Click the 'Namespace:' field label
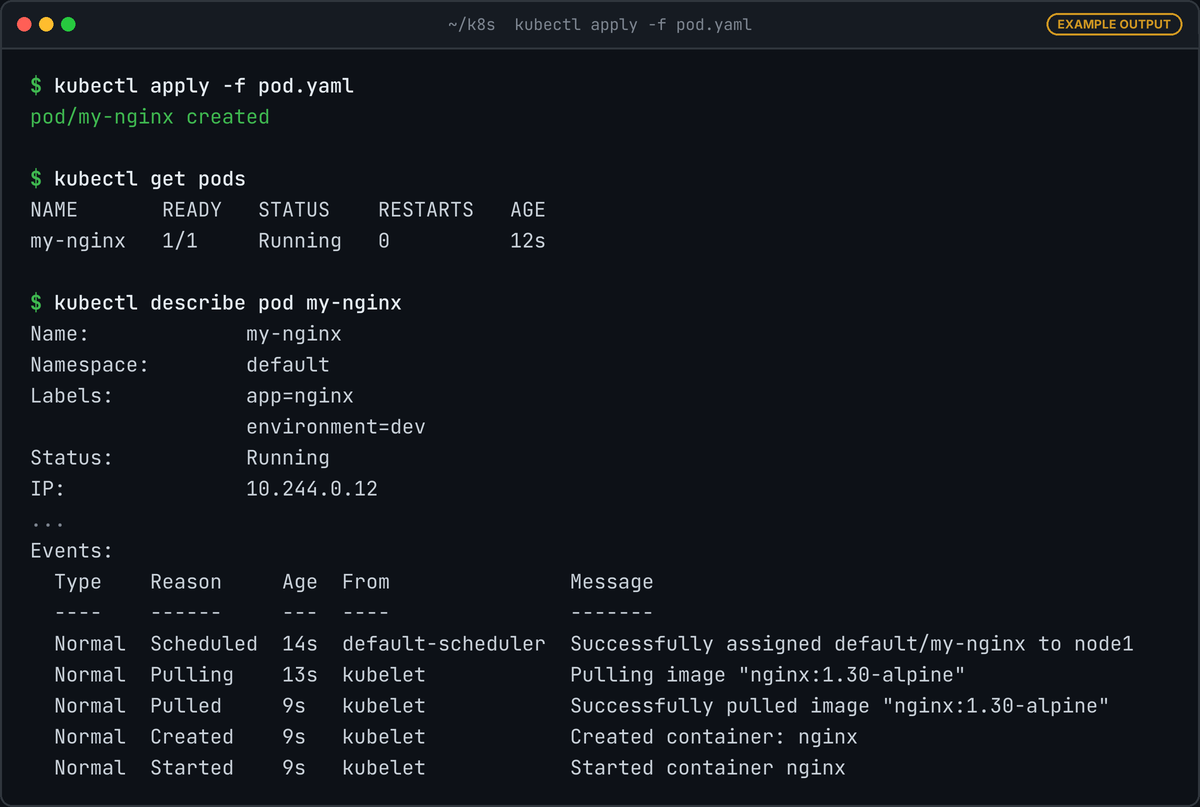 (x=90, y=365)
